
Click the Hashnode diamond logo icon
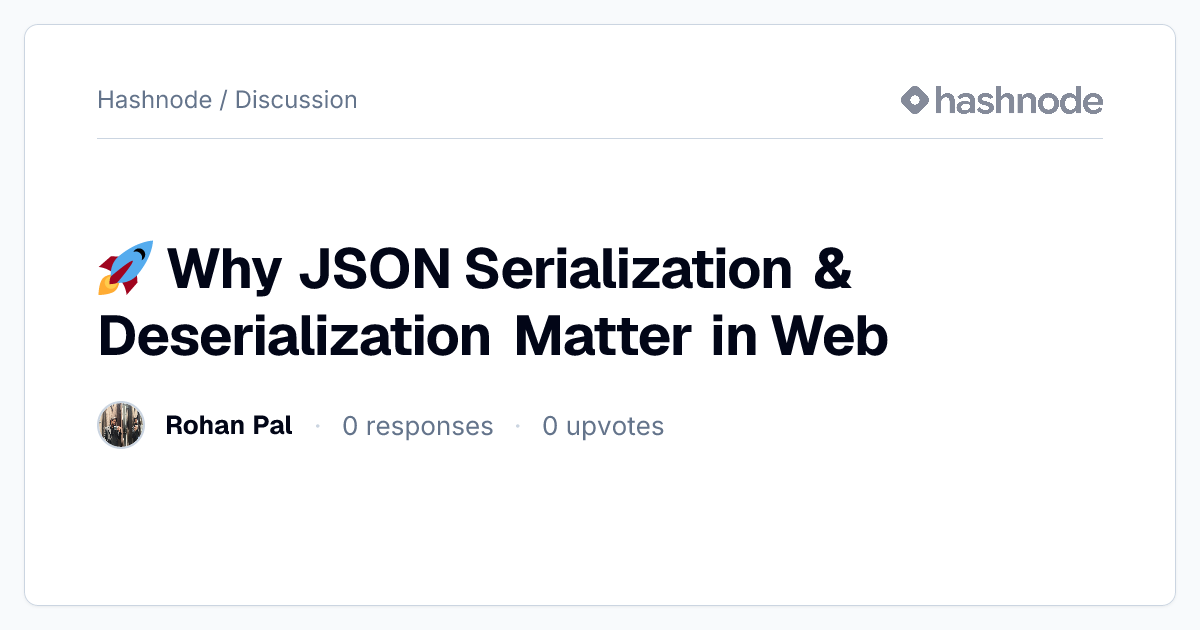[x=915, y=100]
